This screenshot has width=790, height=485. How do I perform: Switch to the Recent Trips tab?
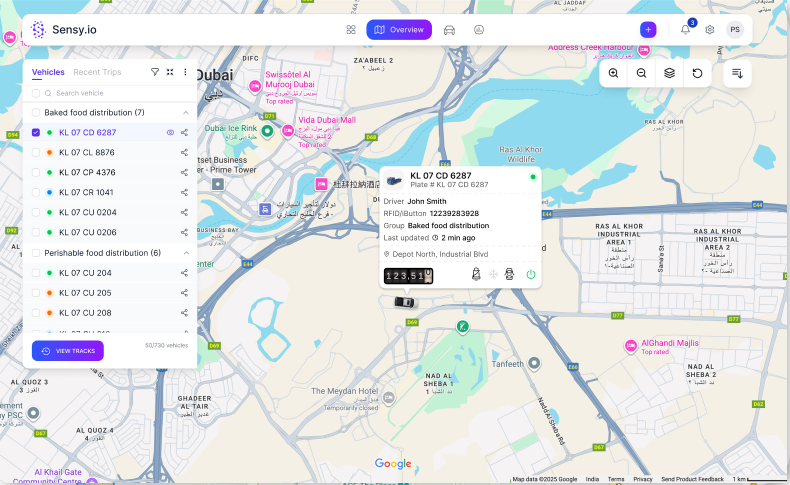(x=97, y=72)
